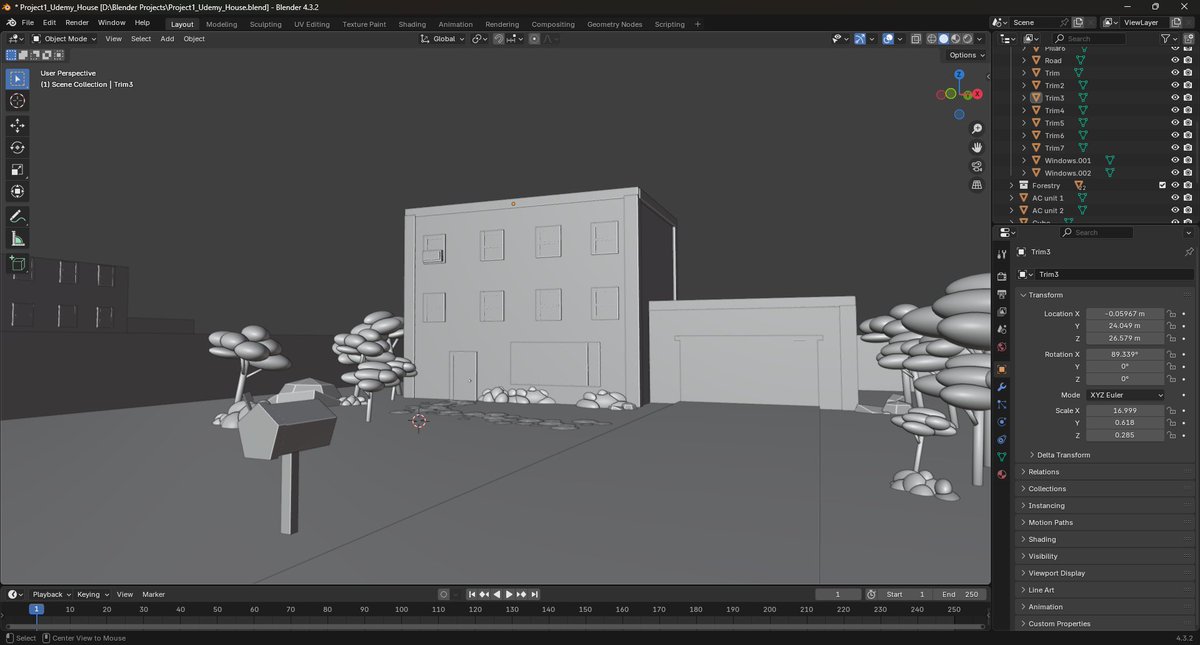Open the timeline Marker menu
The image size is (1200, 645).
pos(153,594)
